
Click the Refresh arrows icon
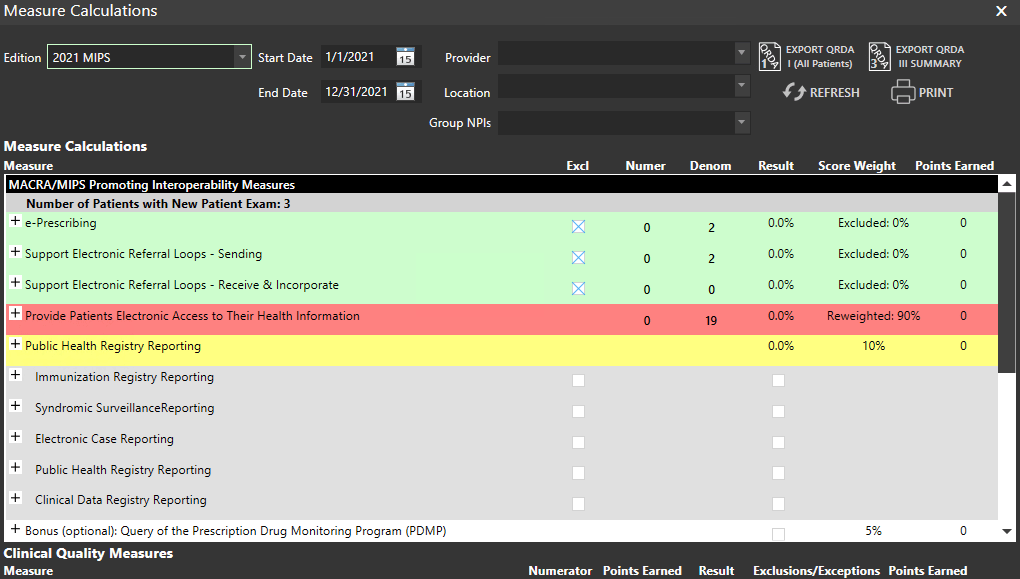coord(794,92)
